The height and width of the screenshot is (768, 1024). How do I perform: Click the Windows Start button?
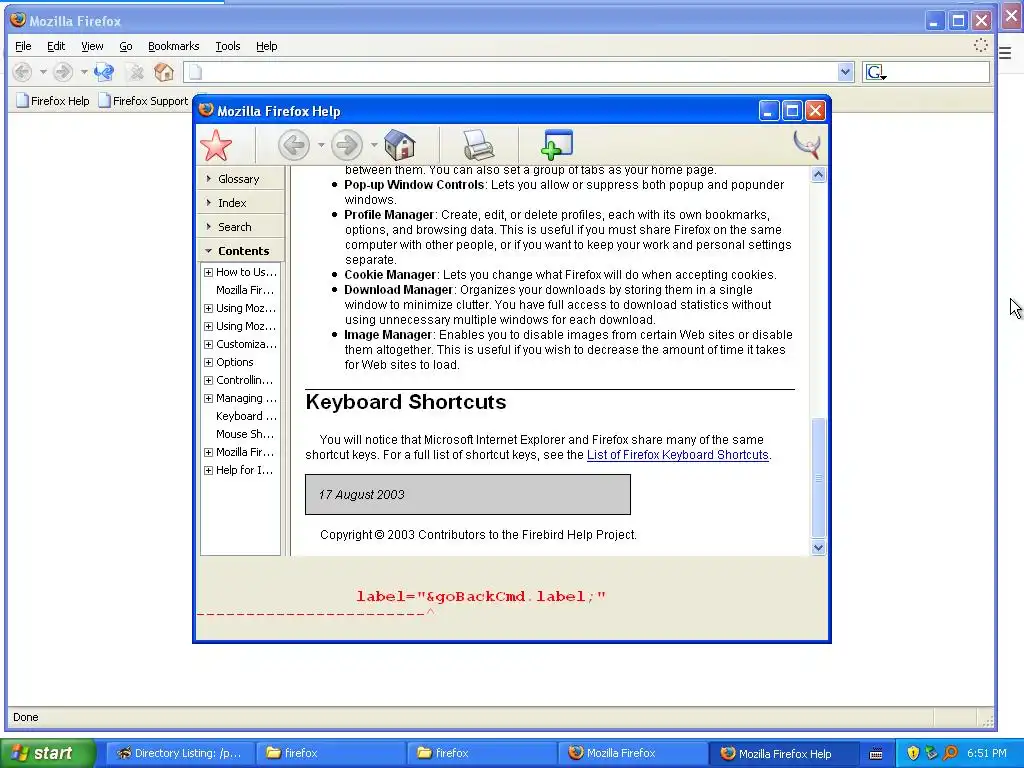point(48,753)
